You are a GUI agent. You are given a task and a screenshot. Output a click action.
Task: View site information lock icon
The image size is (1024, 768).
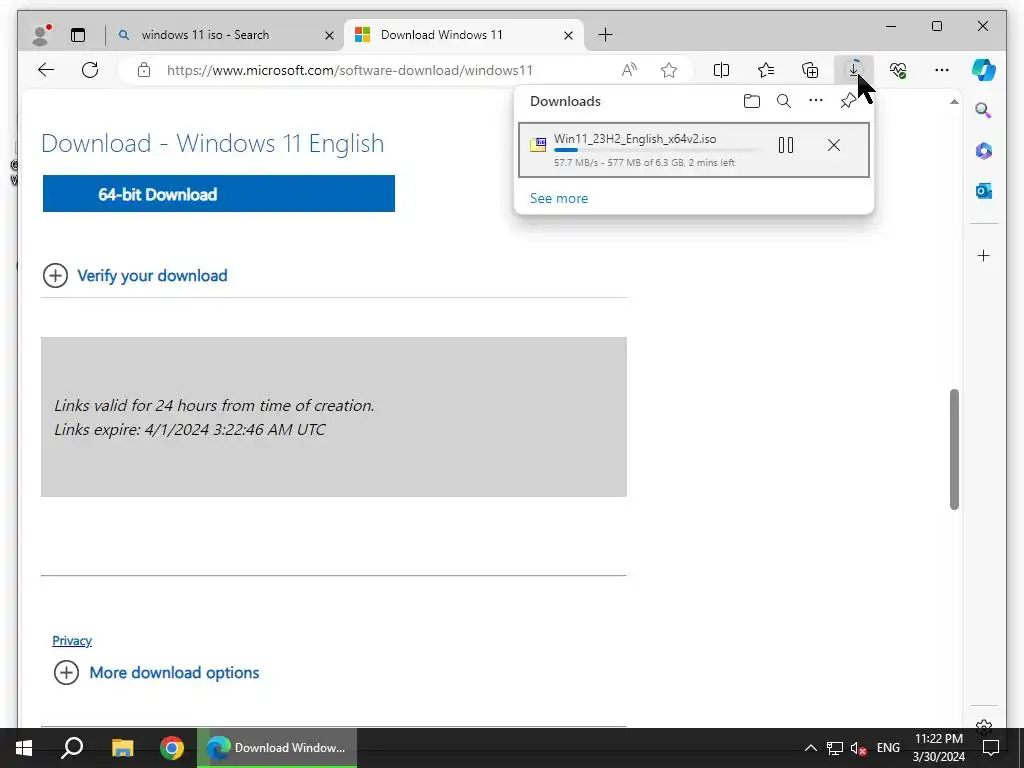tap(144, 70)
